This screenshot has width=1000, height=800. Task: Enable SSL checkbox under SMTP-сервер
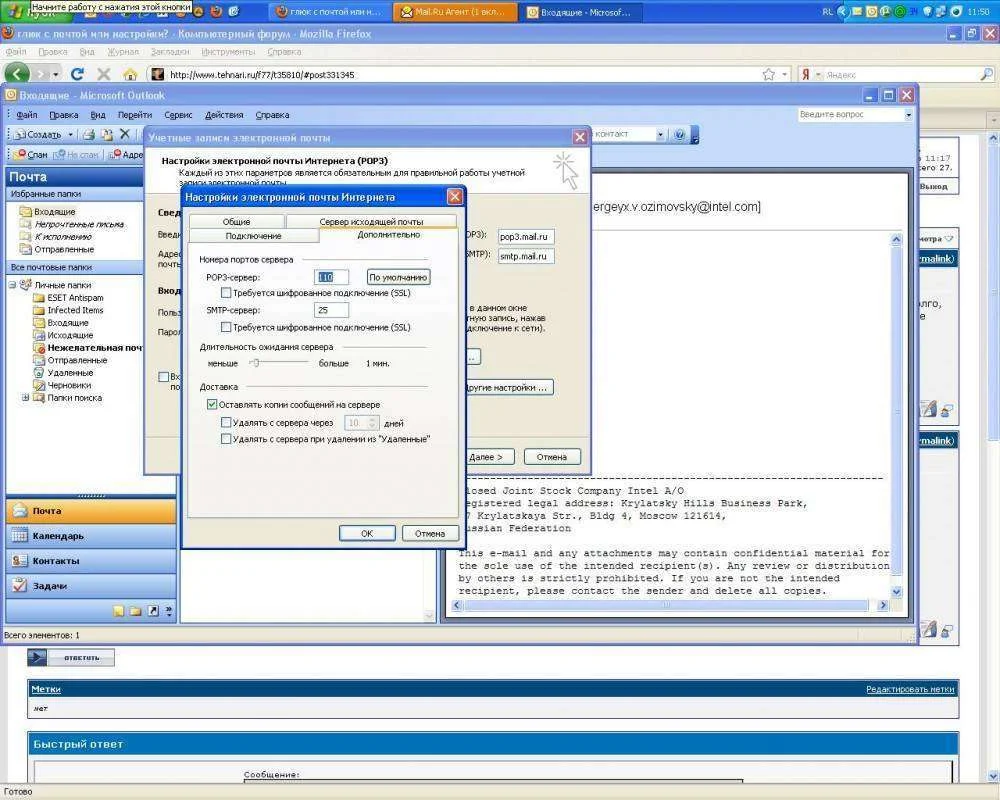226,327
